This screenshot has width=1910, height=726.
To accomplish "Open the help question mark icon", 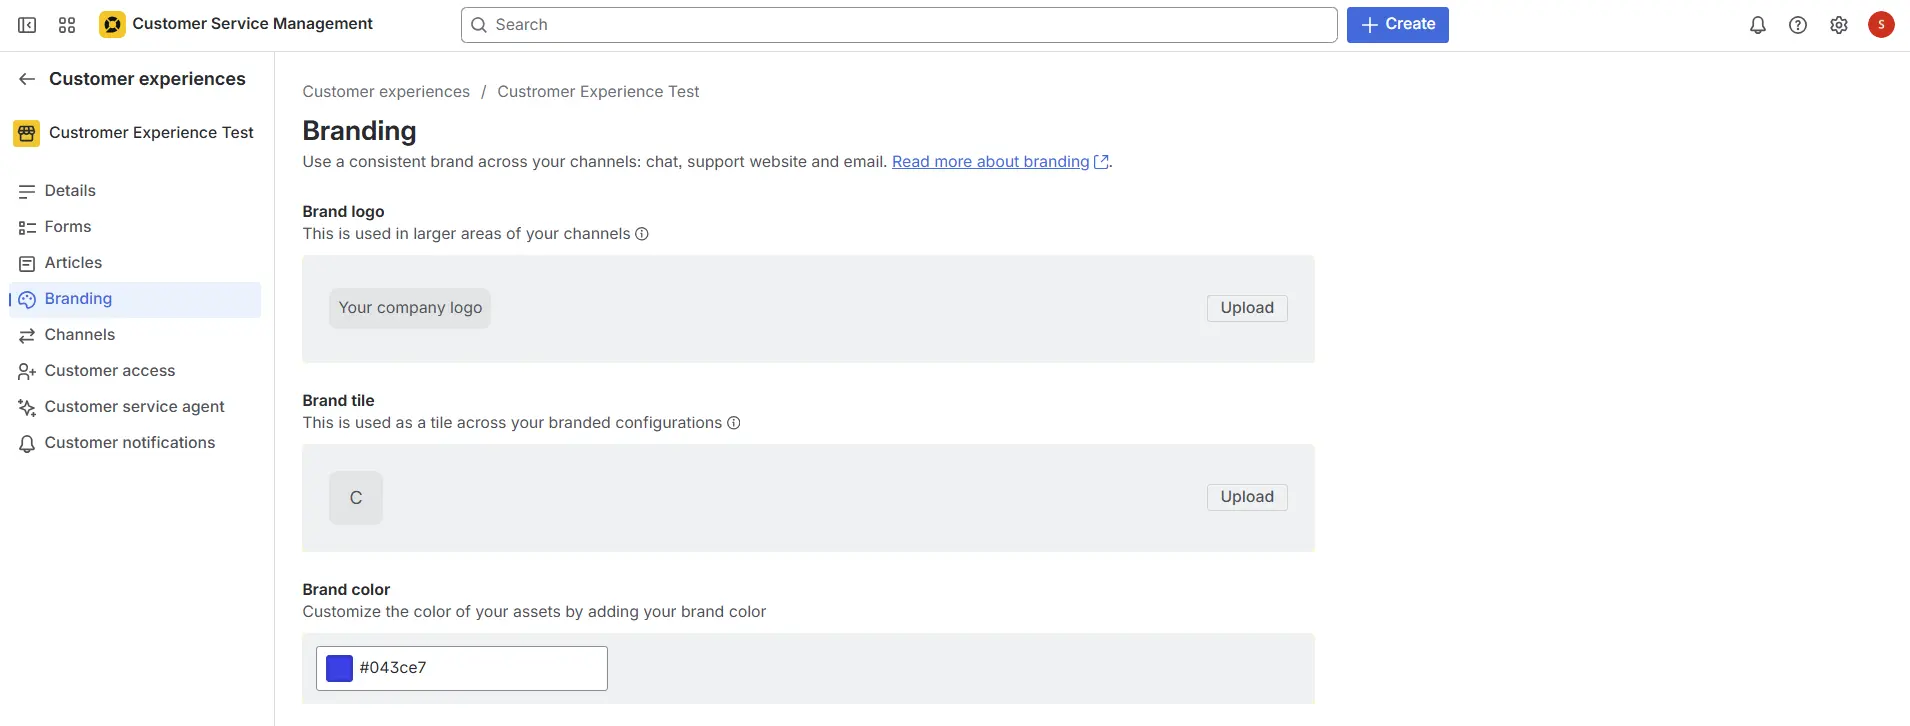I will click(1797, 25).
